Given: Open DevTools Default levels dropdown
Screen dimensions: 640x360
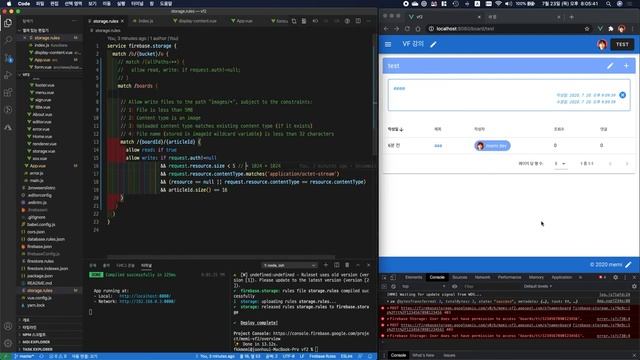Looking at the screenshot, I should coord(538,287).
